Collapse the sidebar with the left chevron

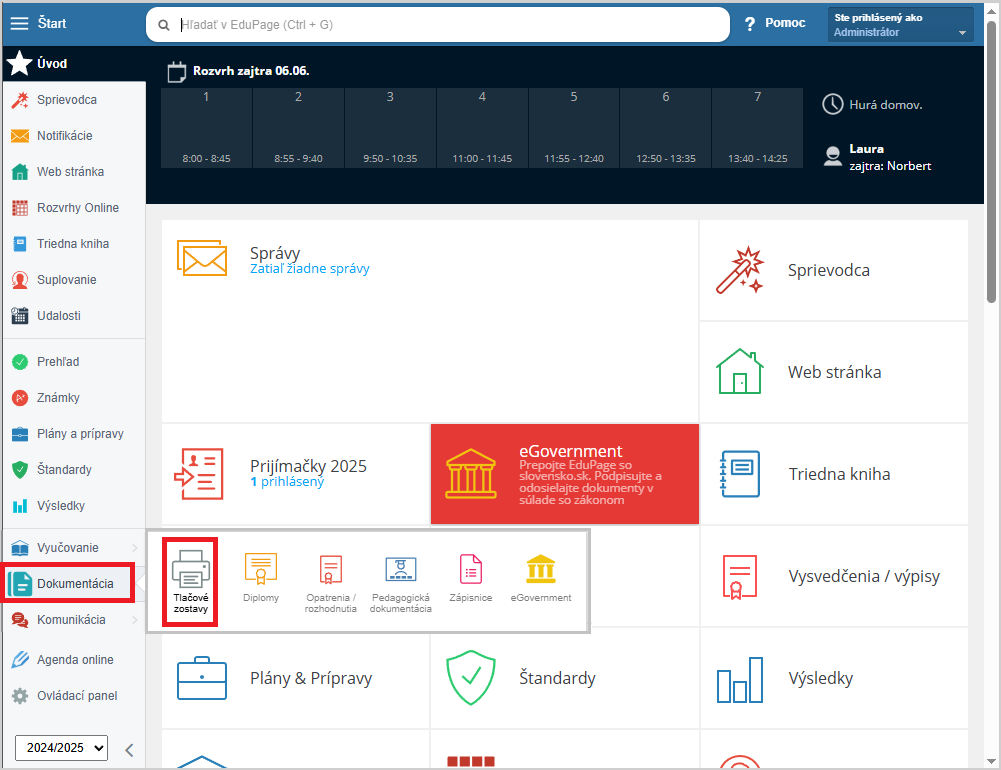tap(129, 750)
